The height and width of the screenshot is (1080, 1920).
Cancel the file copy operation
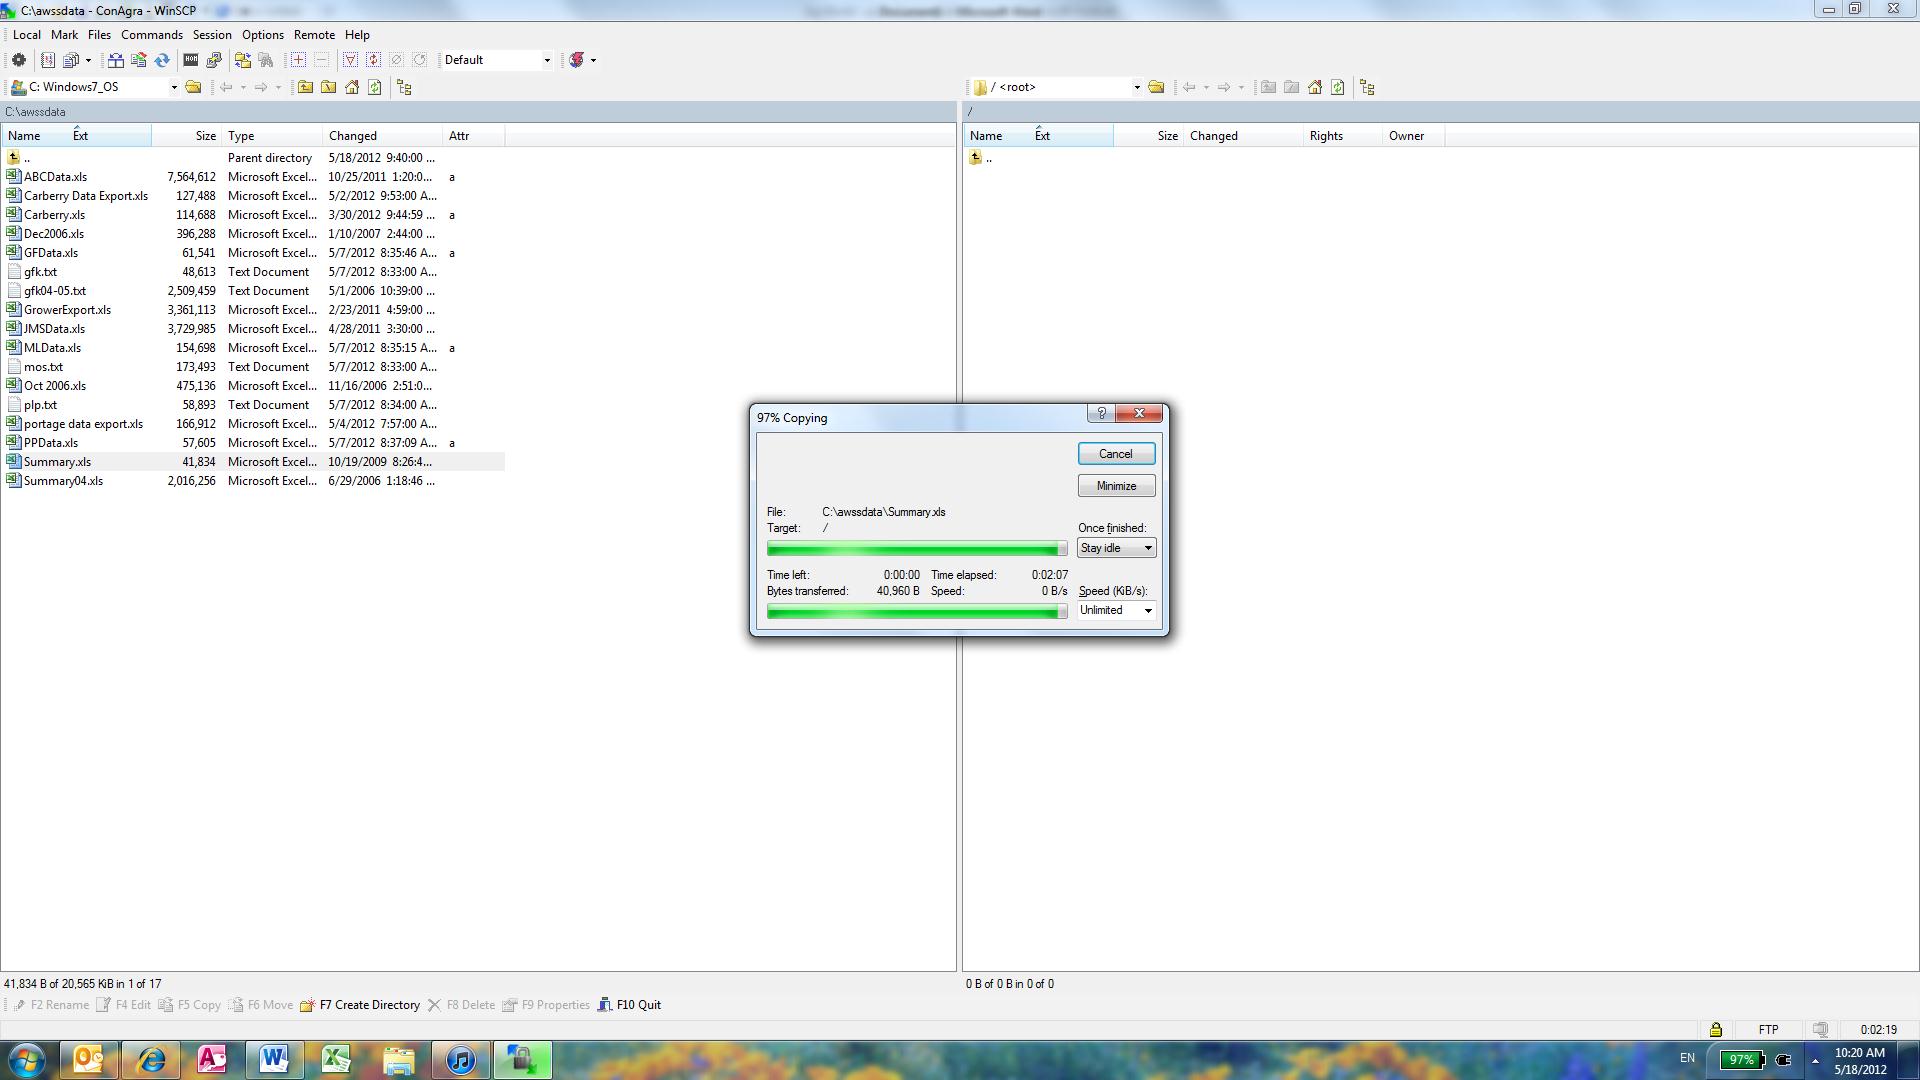1116,454
